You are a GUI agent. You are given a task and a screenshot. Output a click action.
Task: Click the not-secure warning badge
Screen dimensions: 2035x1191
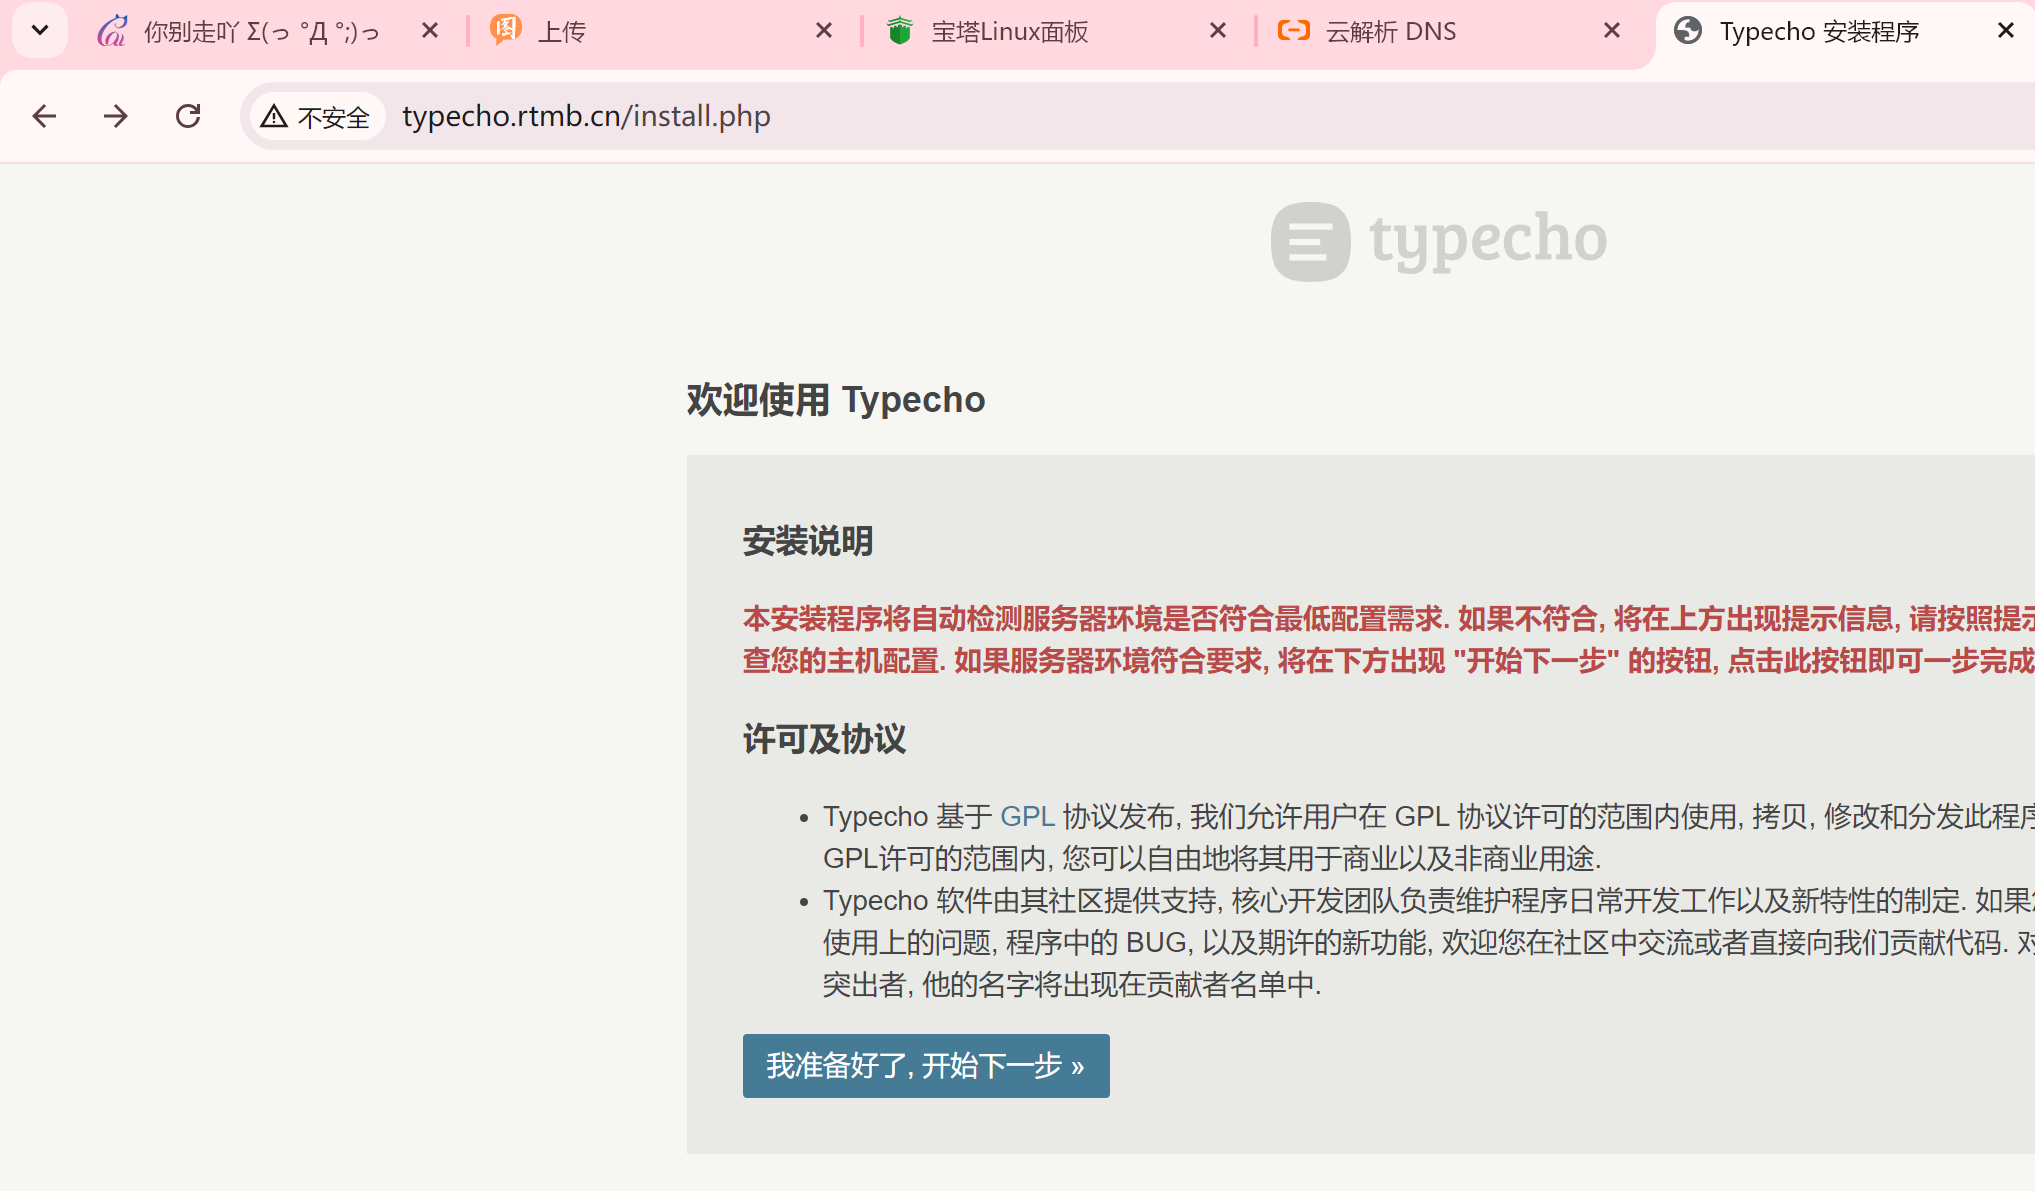pos(316,117)
